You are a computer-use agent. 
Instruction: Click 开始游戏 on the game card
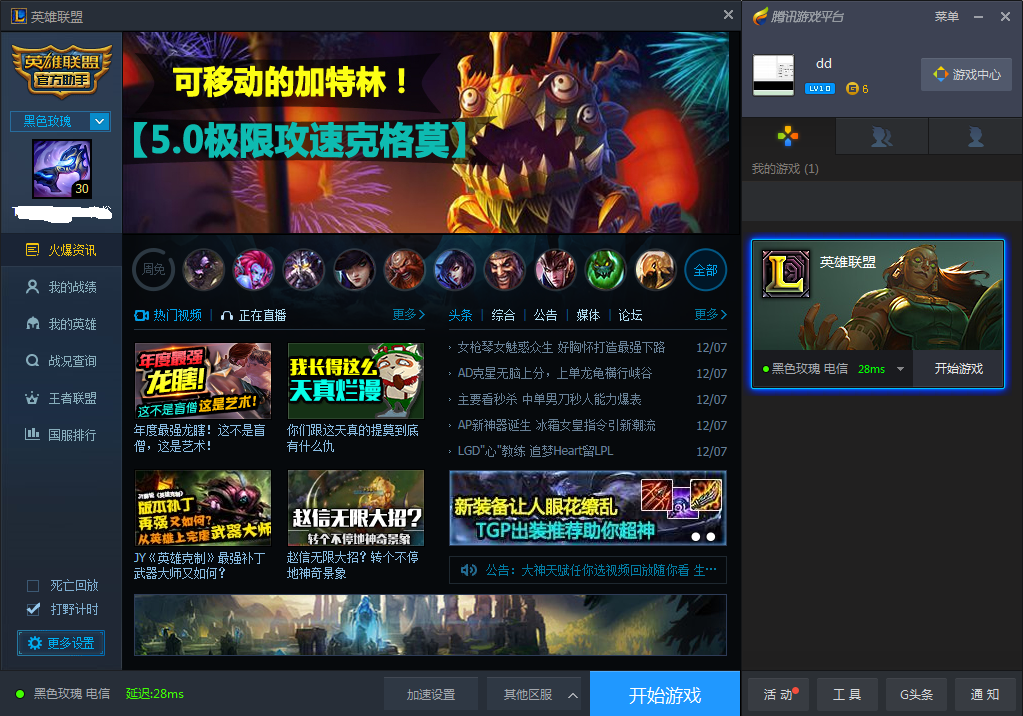point(958,369)
